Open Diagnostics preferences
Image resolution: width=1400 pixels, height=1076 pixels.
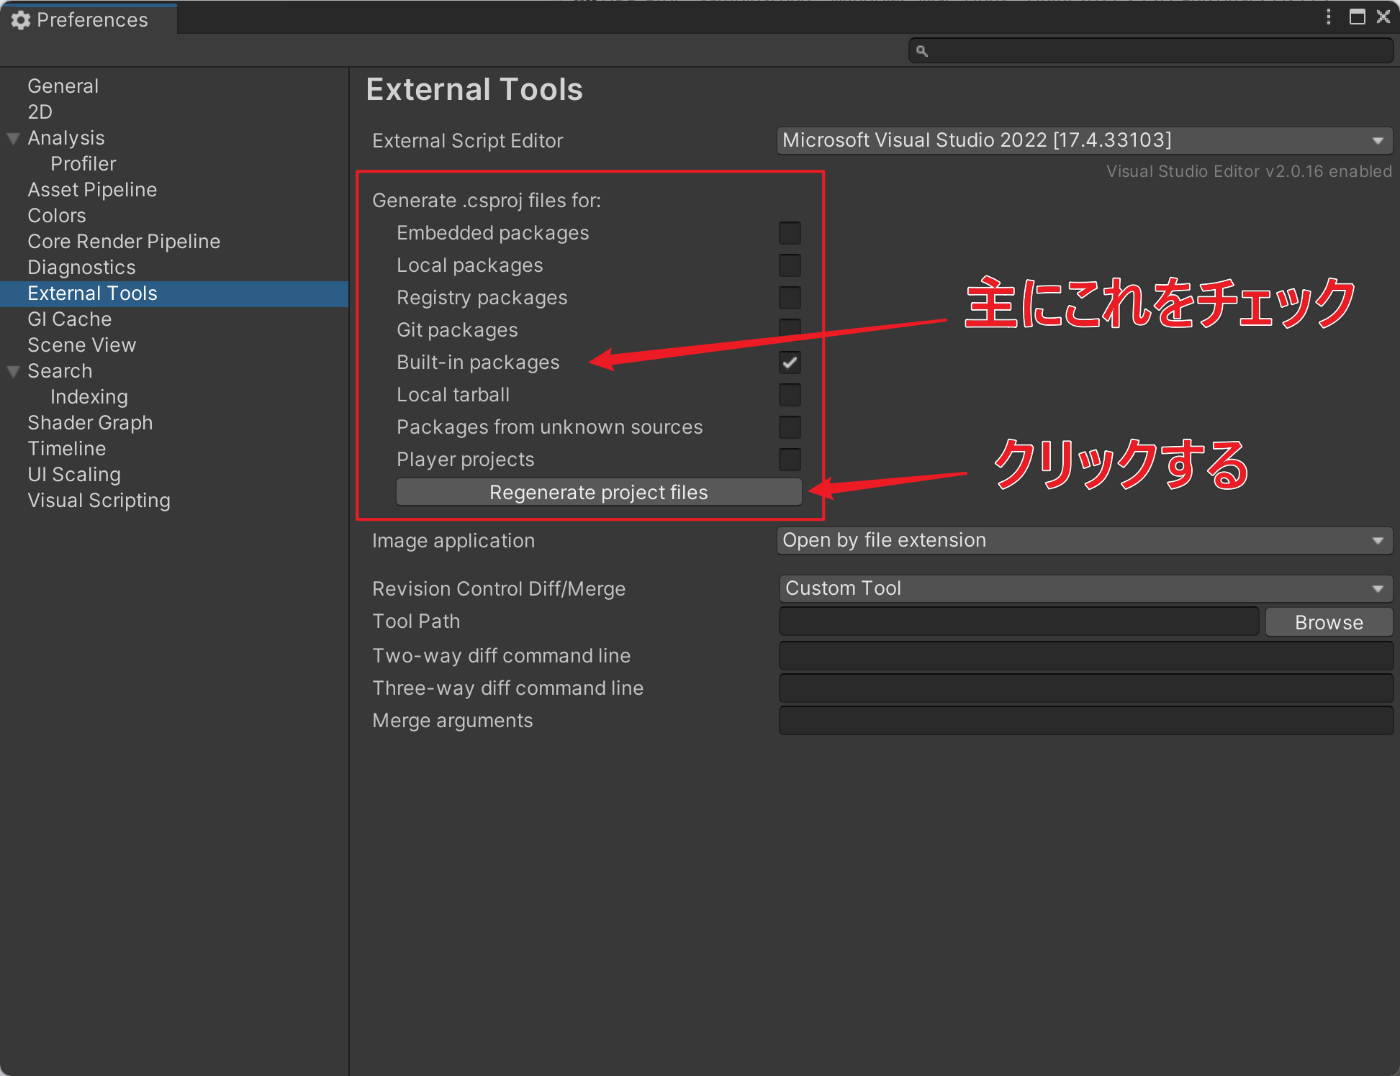[x=82, y=268]
